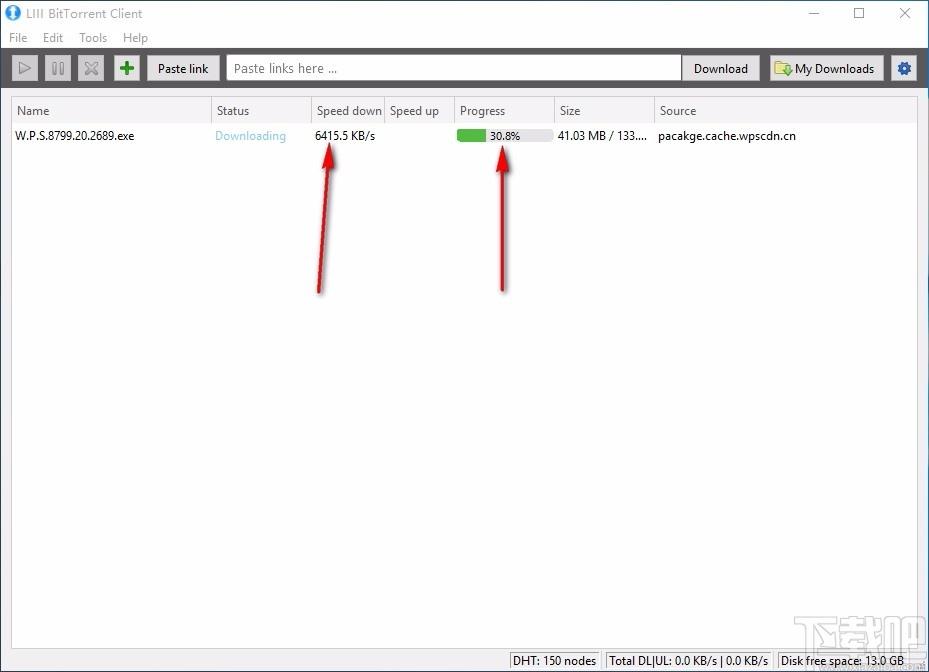The image size is (929, 672).
Task: Click the Start (play) toolbar icon
Action: tap(25, 68)
